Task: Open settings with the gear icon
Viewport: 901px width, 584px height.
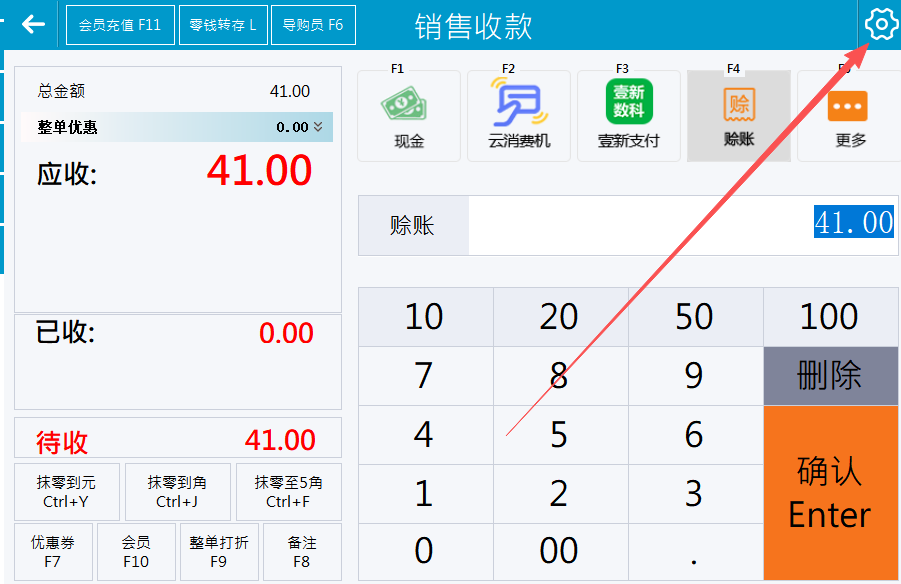Action: 880,24
